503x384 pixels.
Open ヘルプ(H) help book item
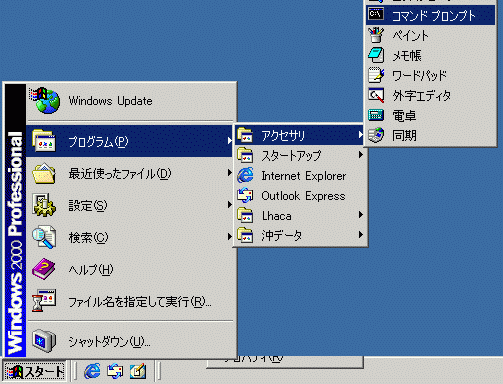(x=130, y=269)
